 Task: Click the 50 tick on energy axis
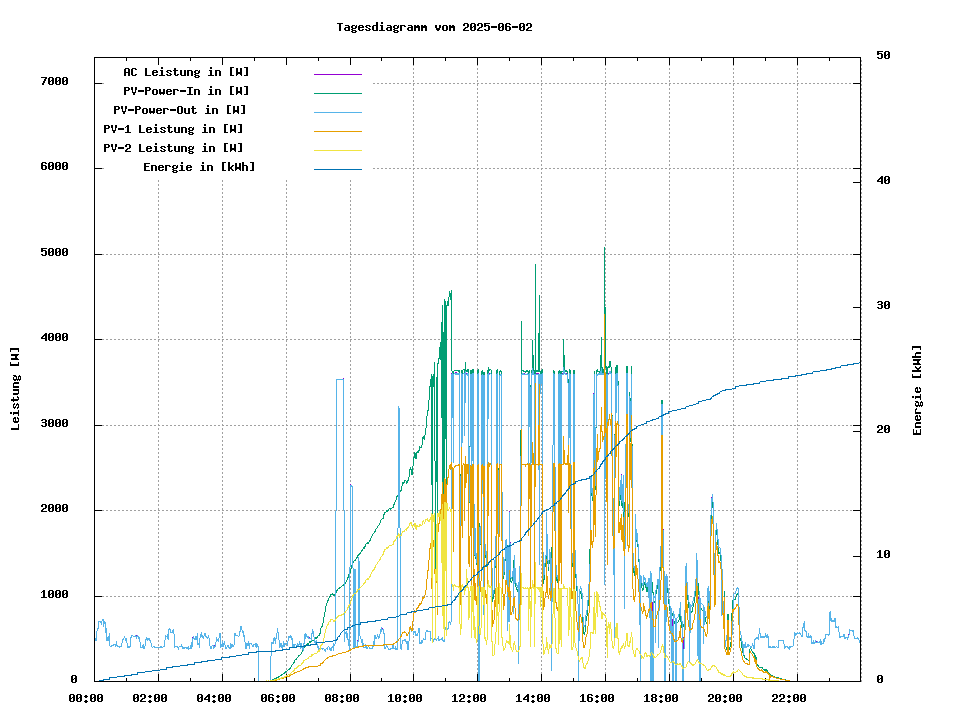click(x=883, y=55)
